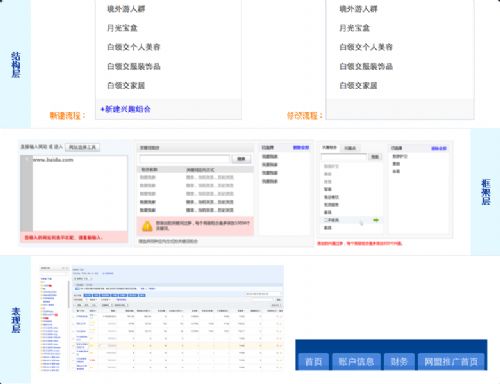Choose 白领女家居 in the left list
Viewport: 500px width, 384px height.
tap(126, 85)
